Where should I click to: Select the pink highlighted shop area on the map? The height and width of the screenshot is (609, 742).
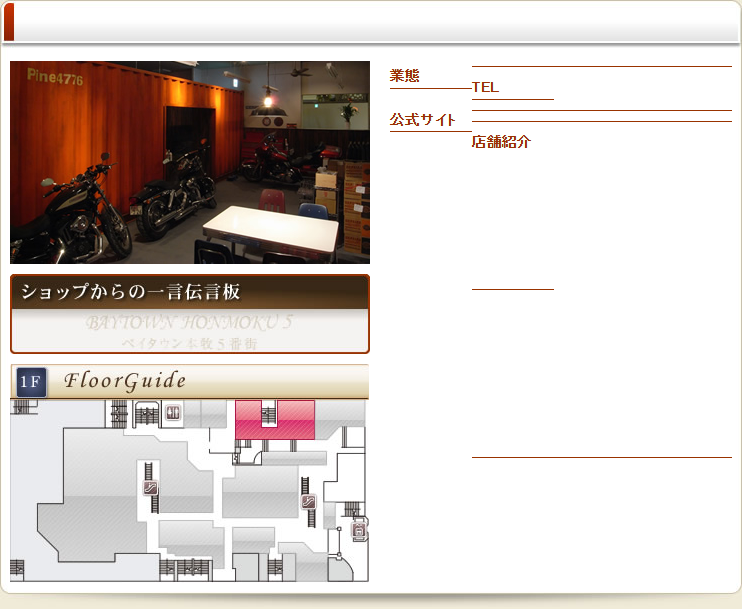click(295, 420)
